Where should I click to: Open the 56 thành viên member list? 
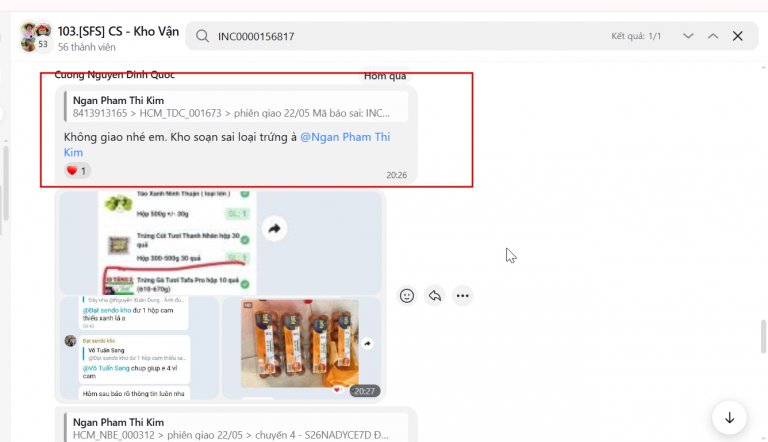click(x=87, y=47)
